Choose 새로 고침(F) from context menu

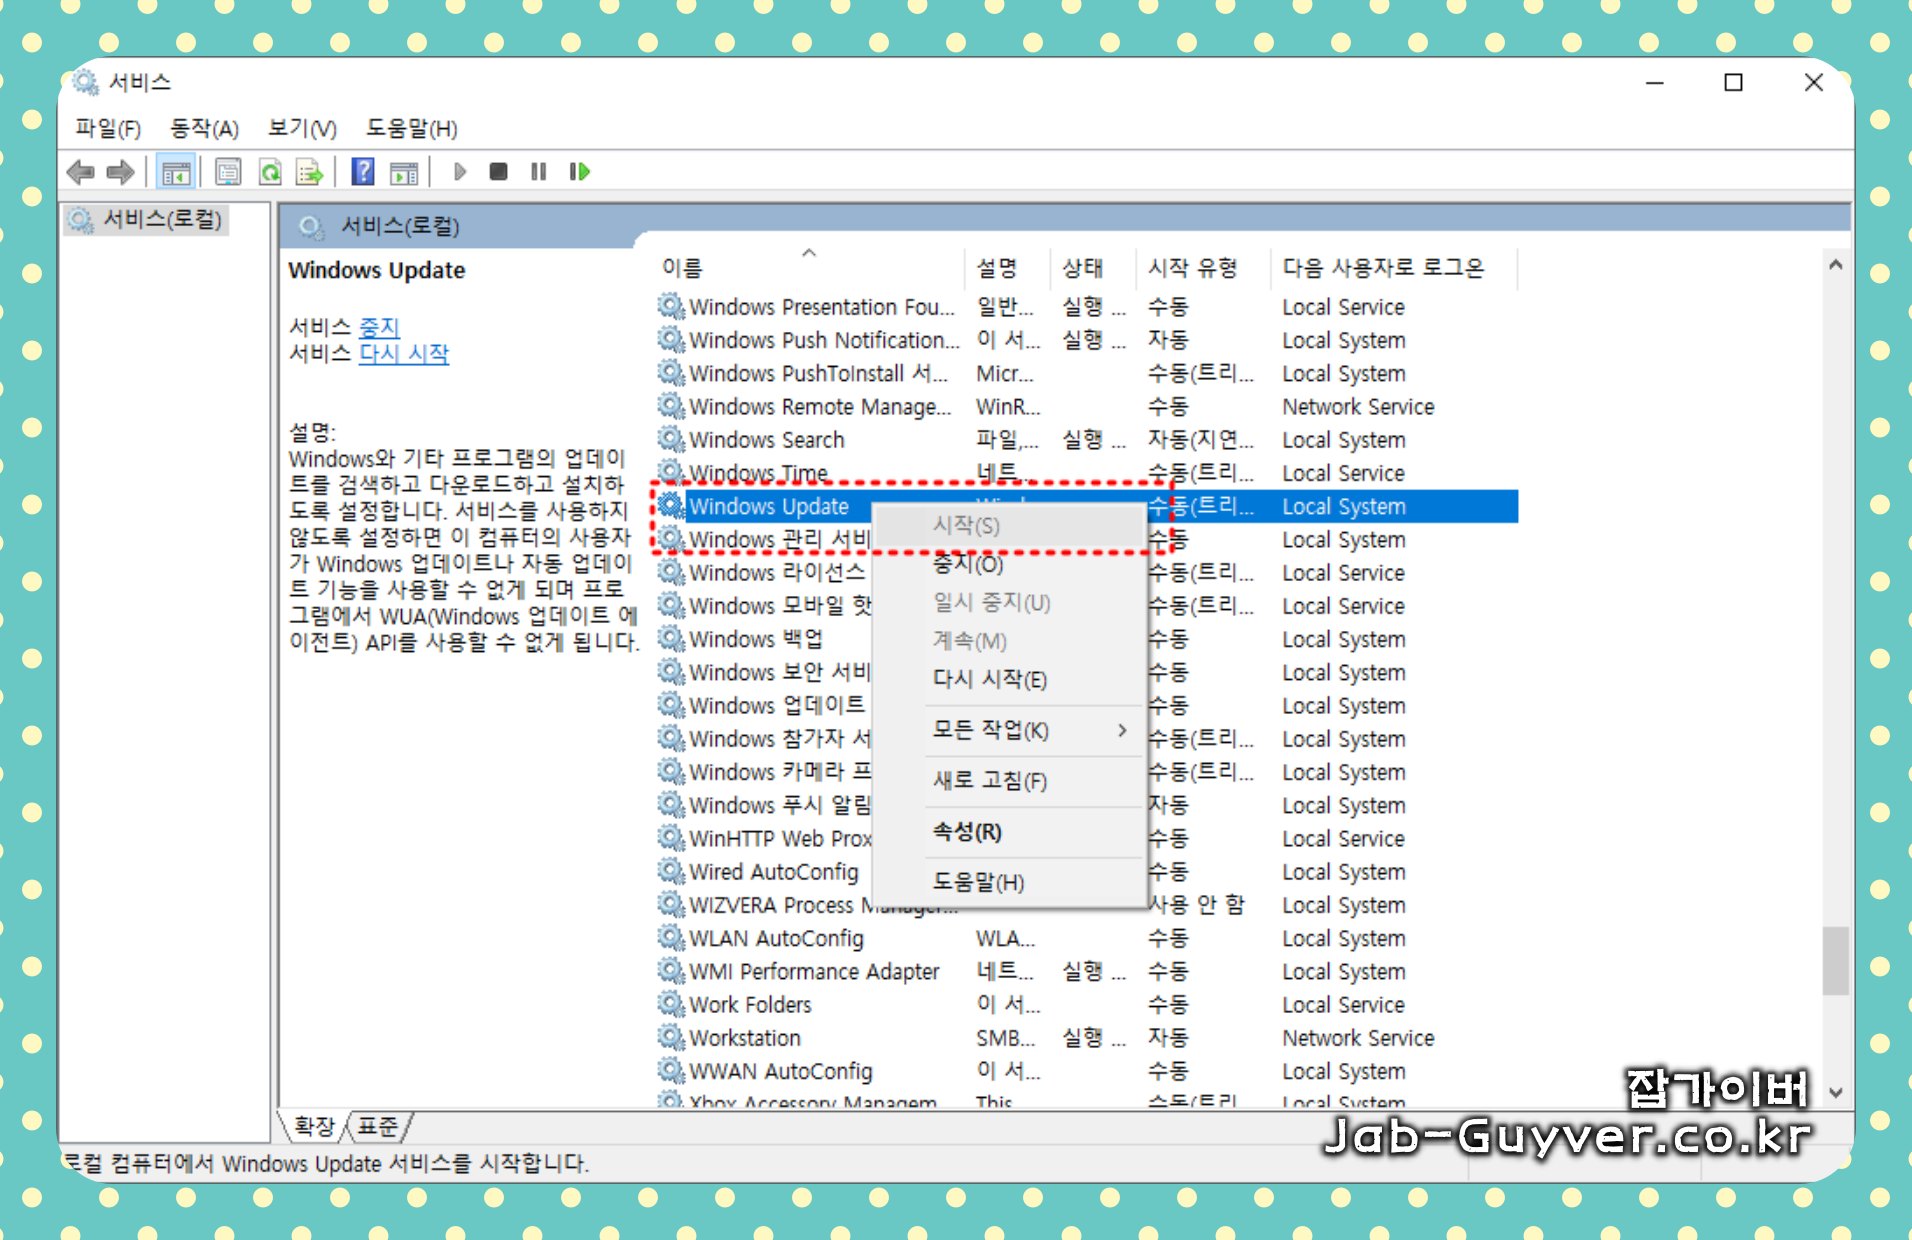[1009, 781]
